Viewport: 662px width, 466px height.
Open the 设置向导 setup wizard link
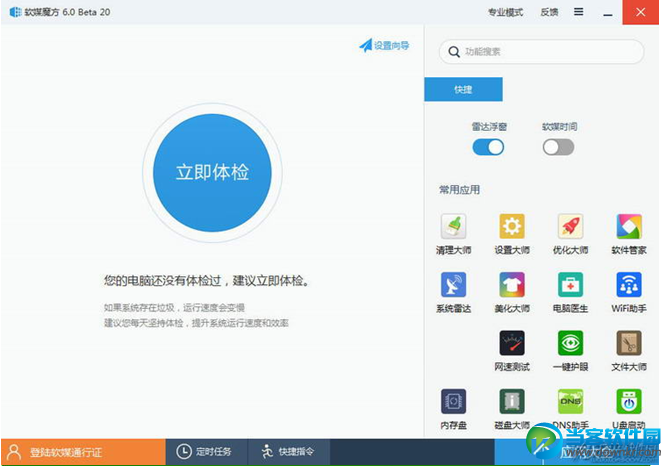pos(384,45)
